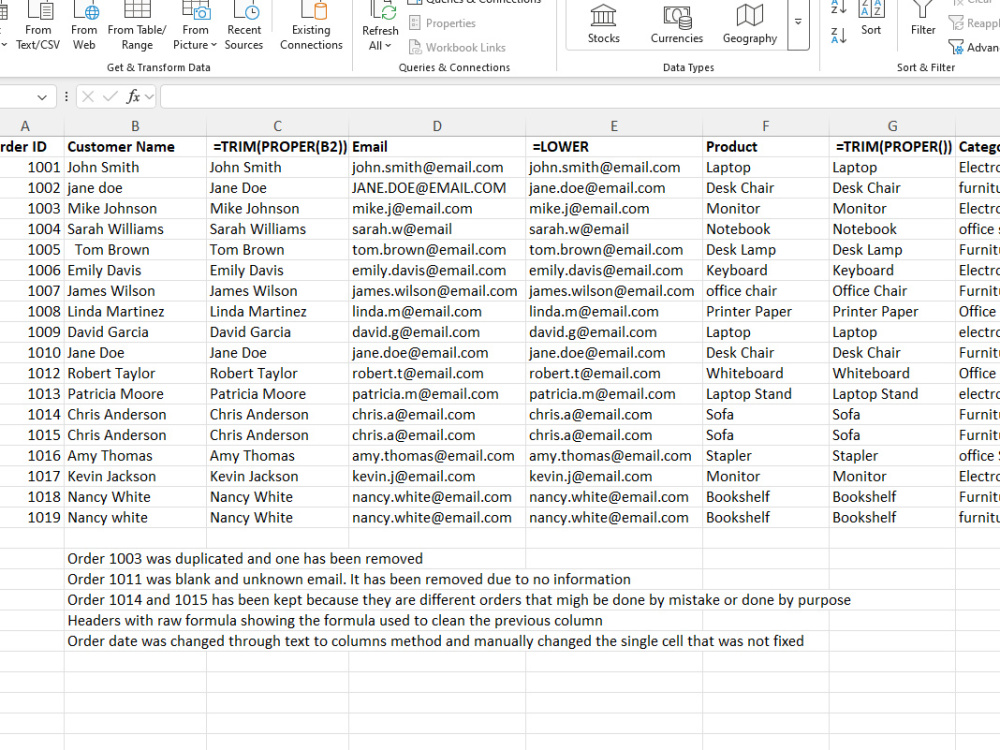The image size is (1000, 750).
Task: Click cell with sarah.w@email in column D
Action: [x=437, y=229]
